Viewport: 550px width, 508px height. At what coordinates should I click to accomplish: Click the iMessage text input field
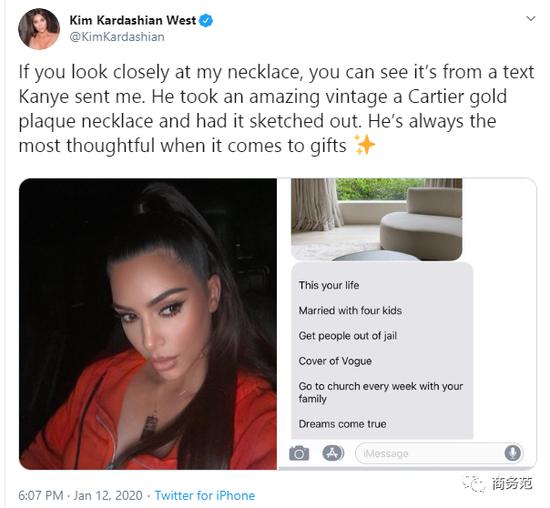point(439,453)
